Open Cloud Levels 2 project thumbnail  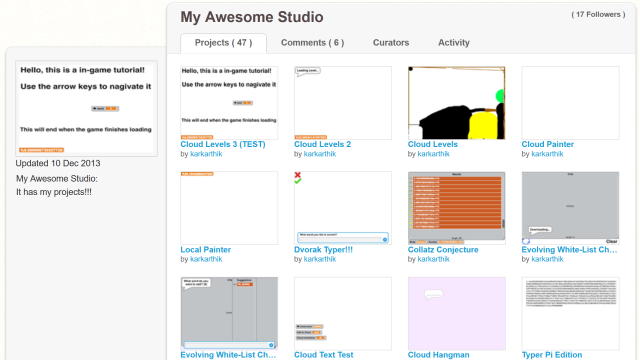click(x=343, y=103)
